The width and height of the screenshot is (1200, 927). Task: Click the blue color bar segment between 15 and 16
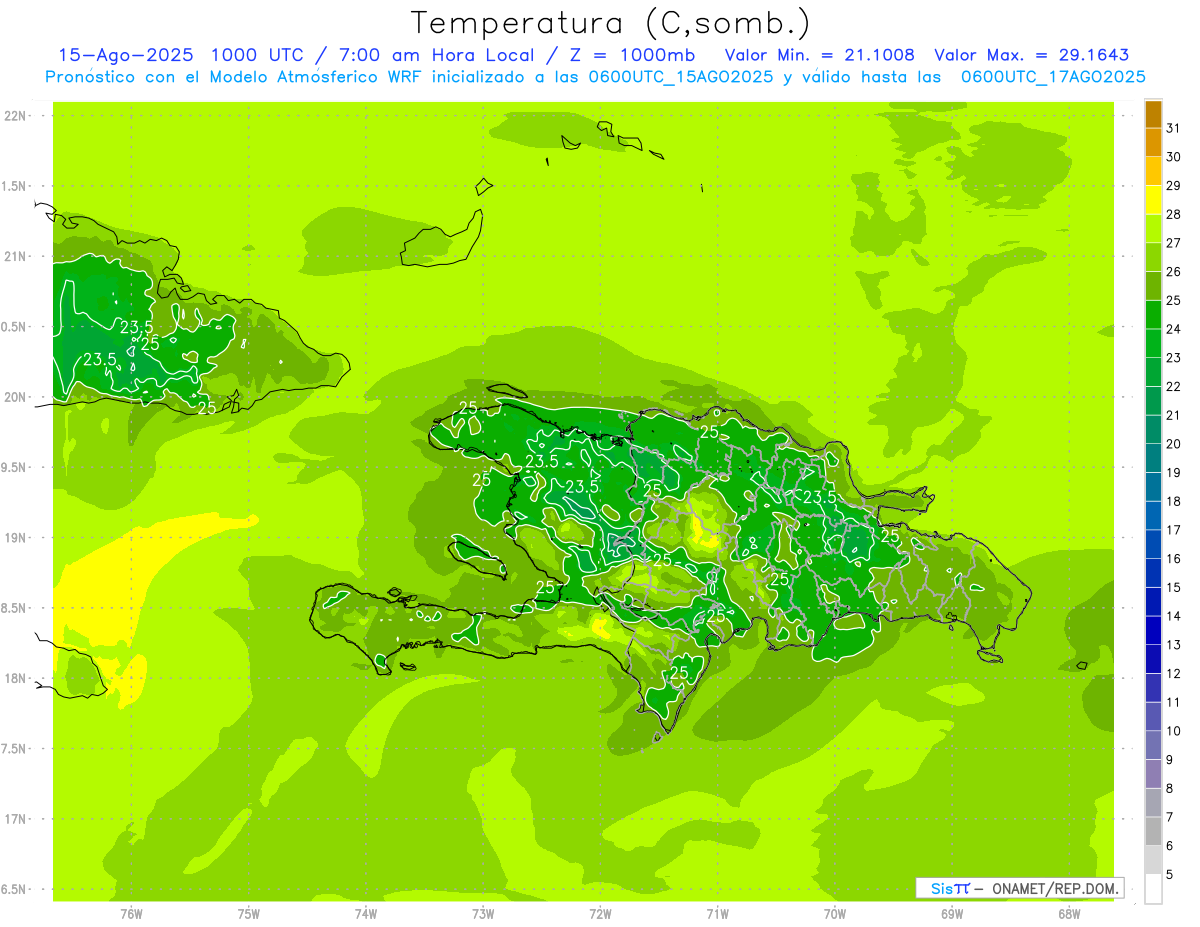[1153, 573]
